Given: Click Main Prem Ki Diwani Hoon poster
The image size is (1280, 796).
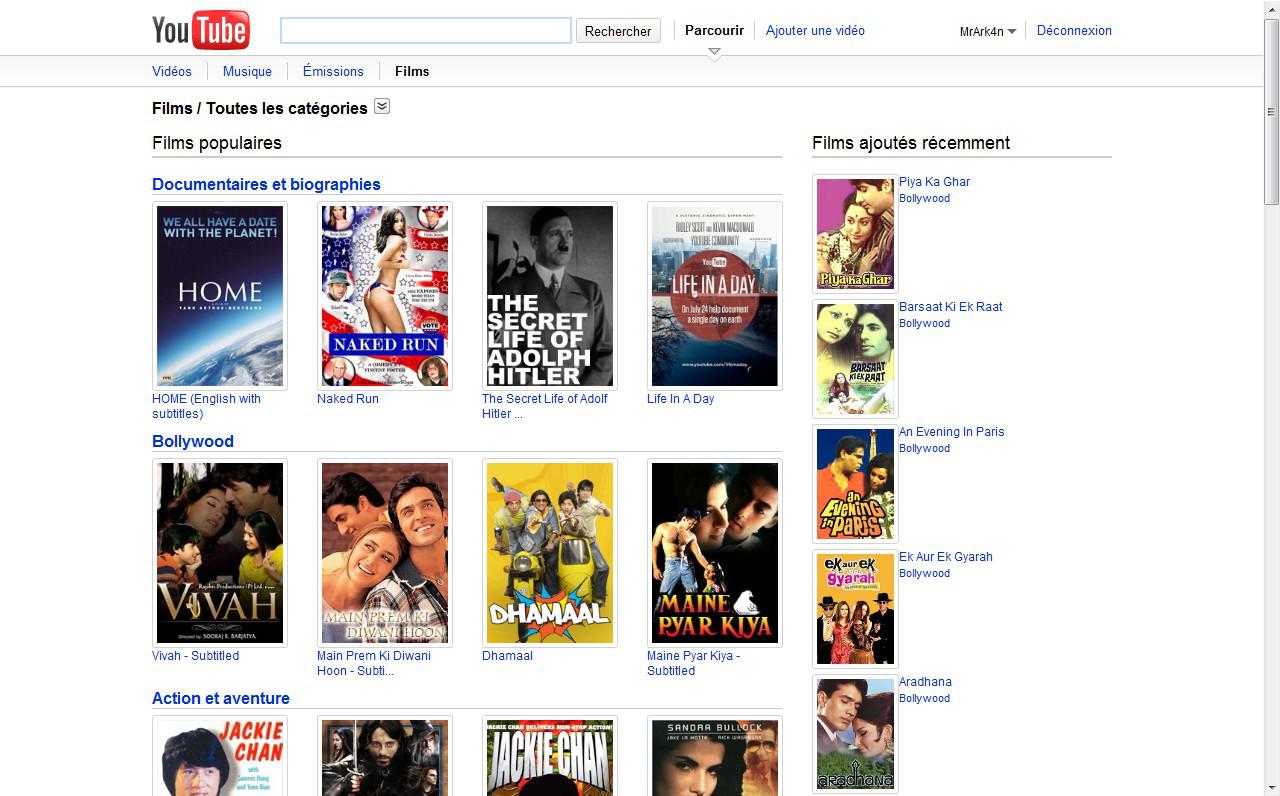Looking at the screenshot, I should pos(385,553).
